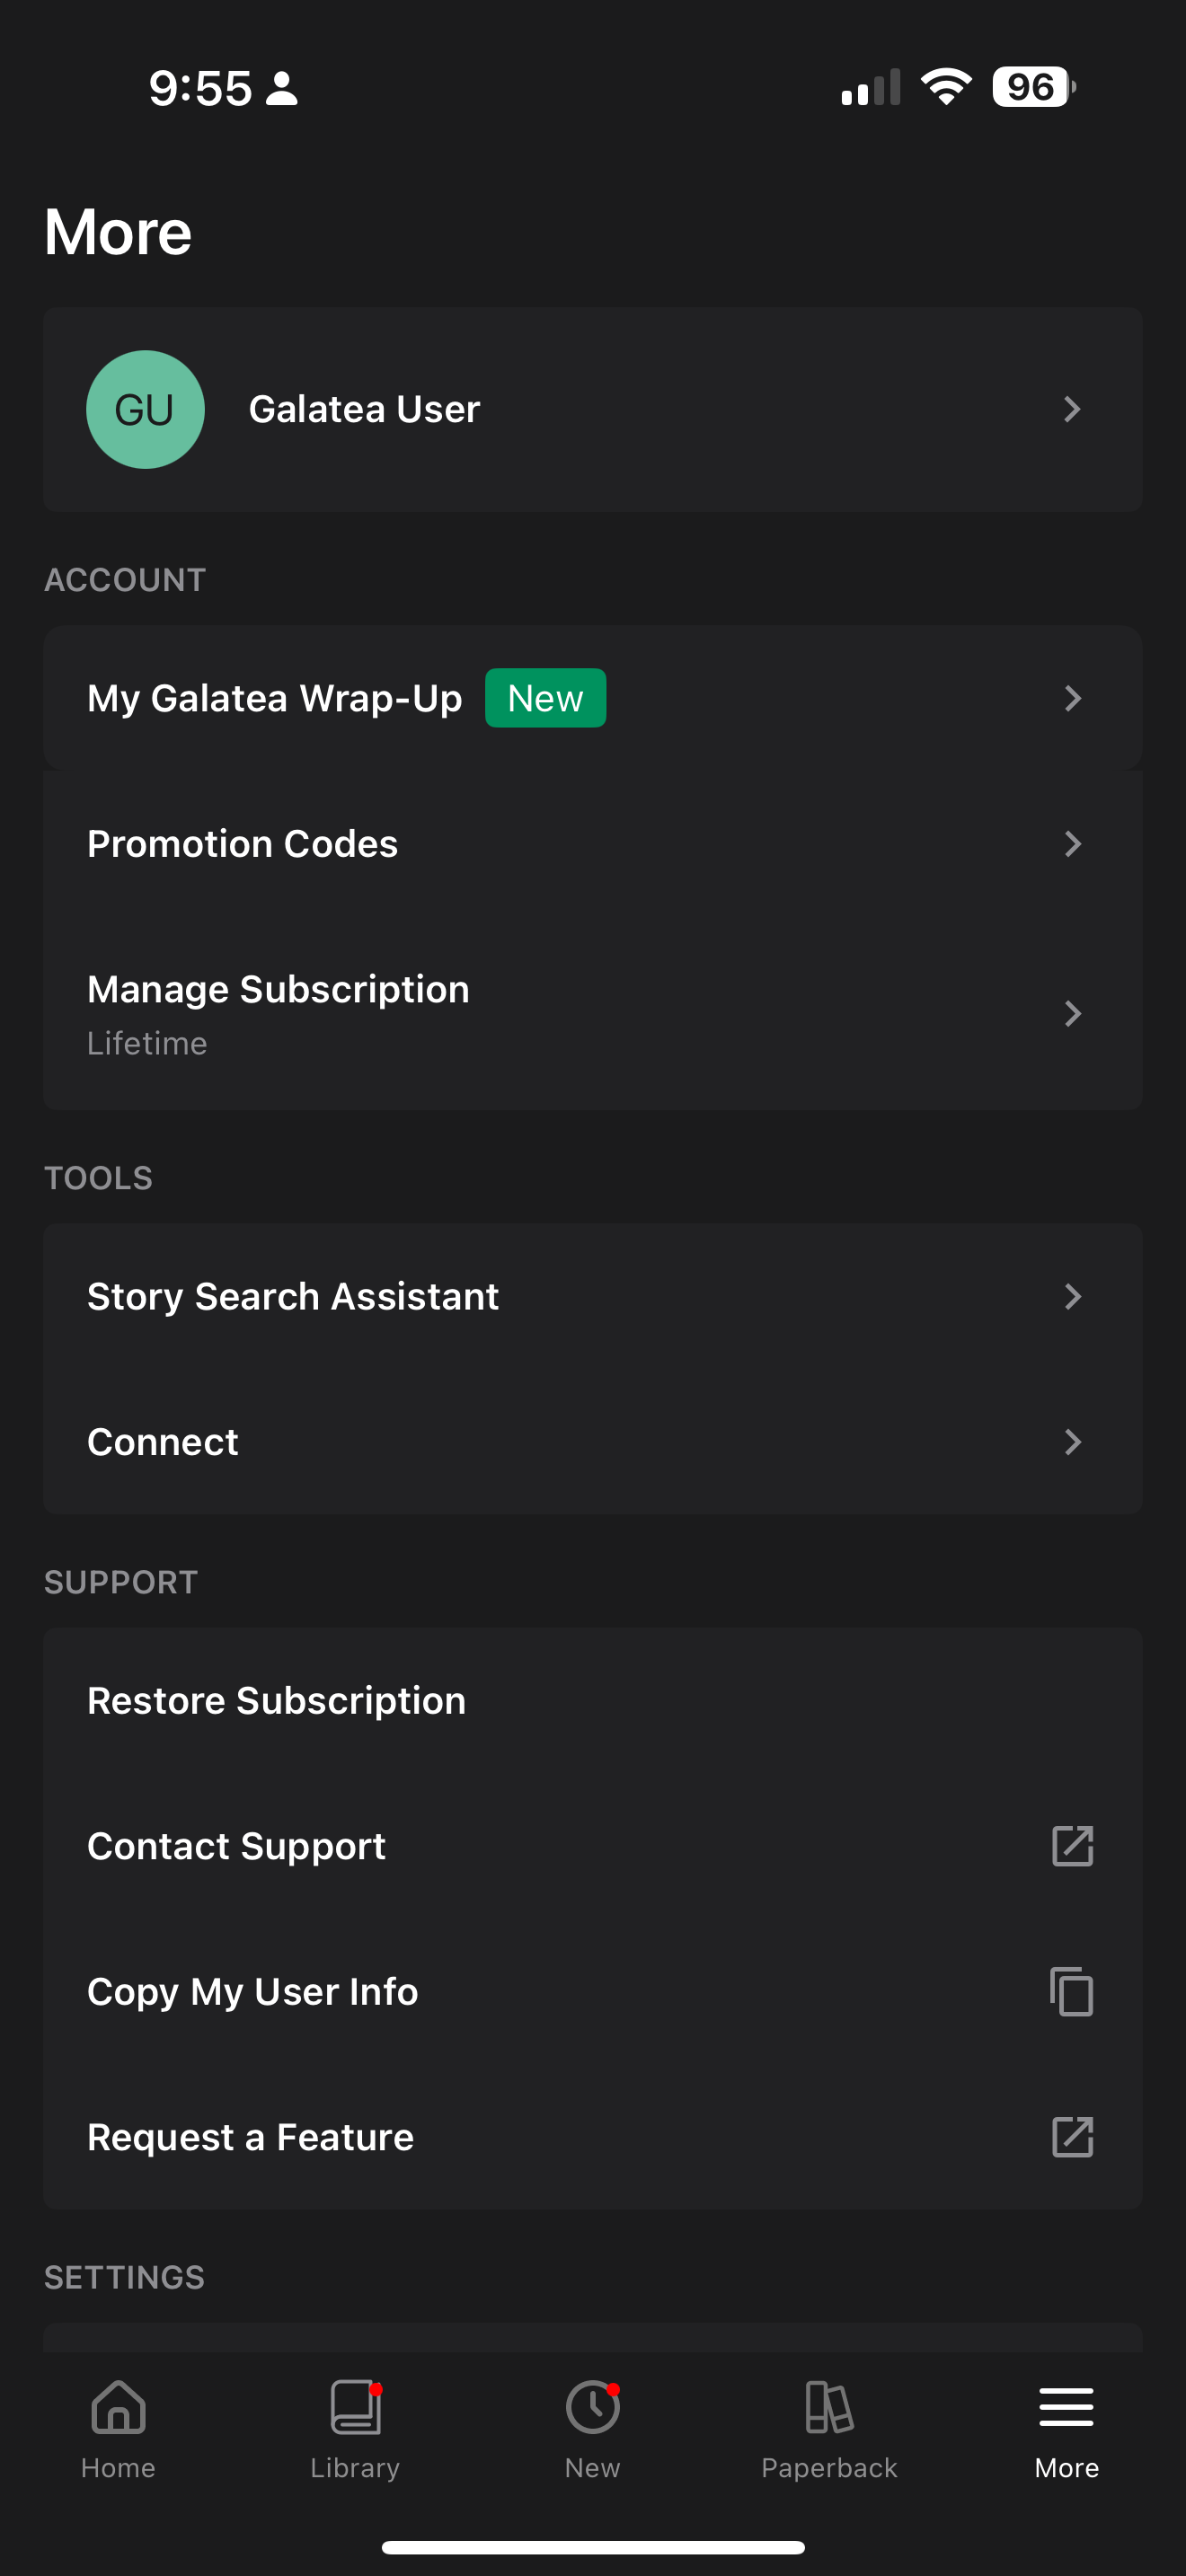Tap the Home house icon
Screen dimensions: 1186x2576
118,2407
